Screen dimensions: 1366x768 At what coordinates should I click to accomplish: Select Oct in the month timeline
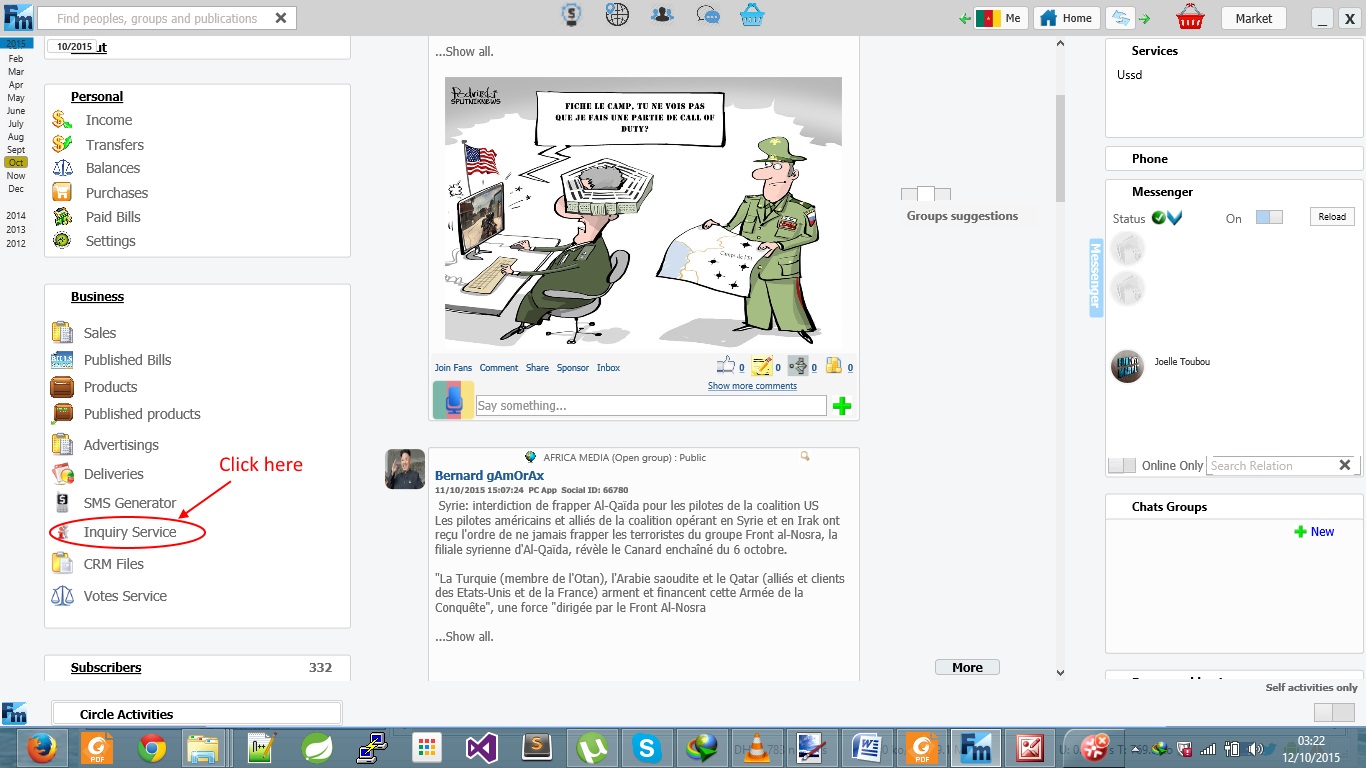pos(16,162)
